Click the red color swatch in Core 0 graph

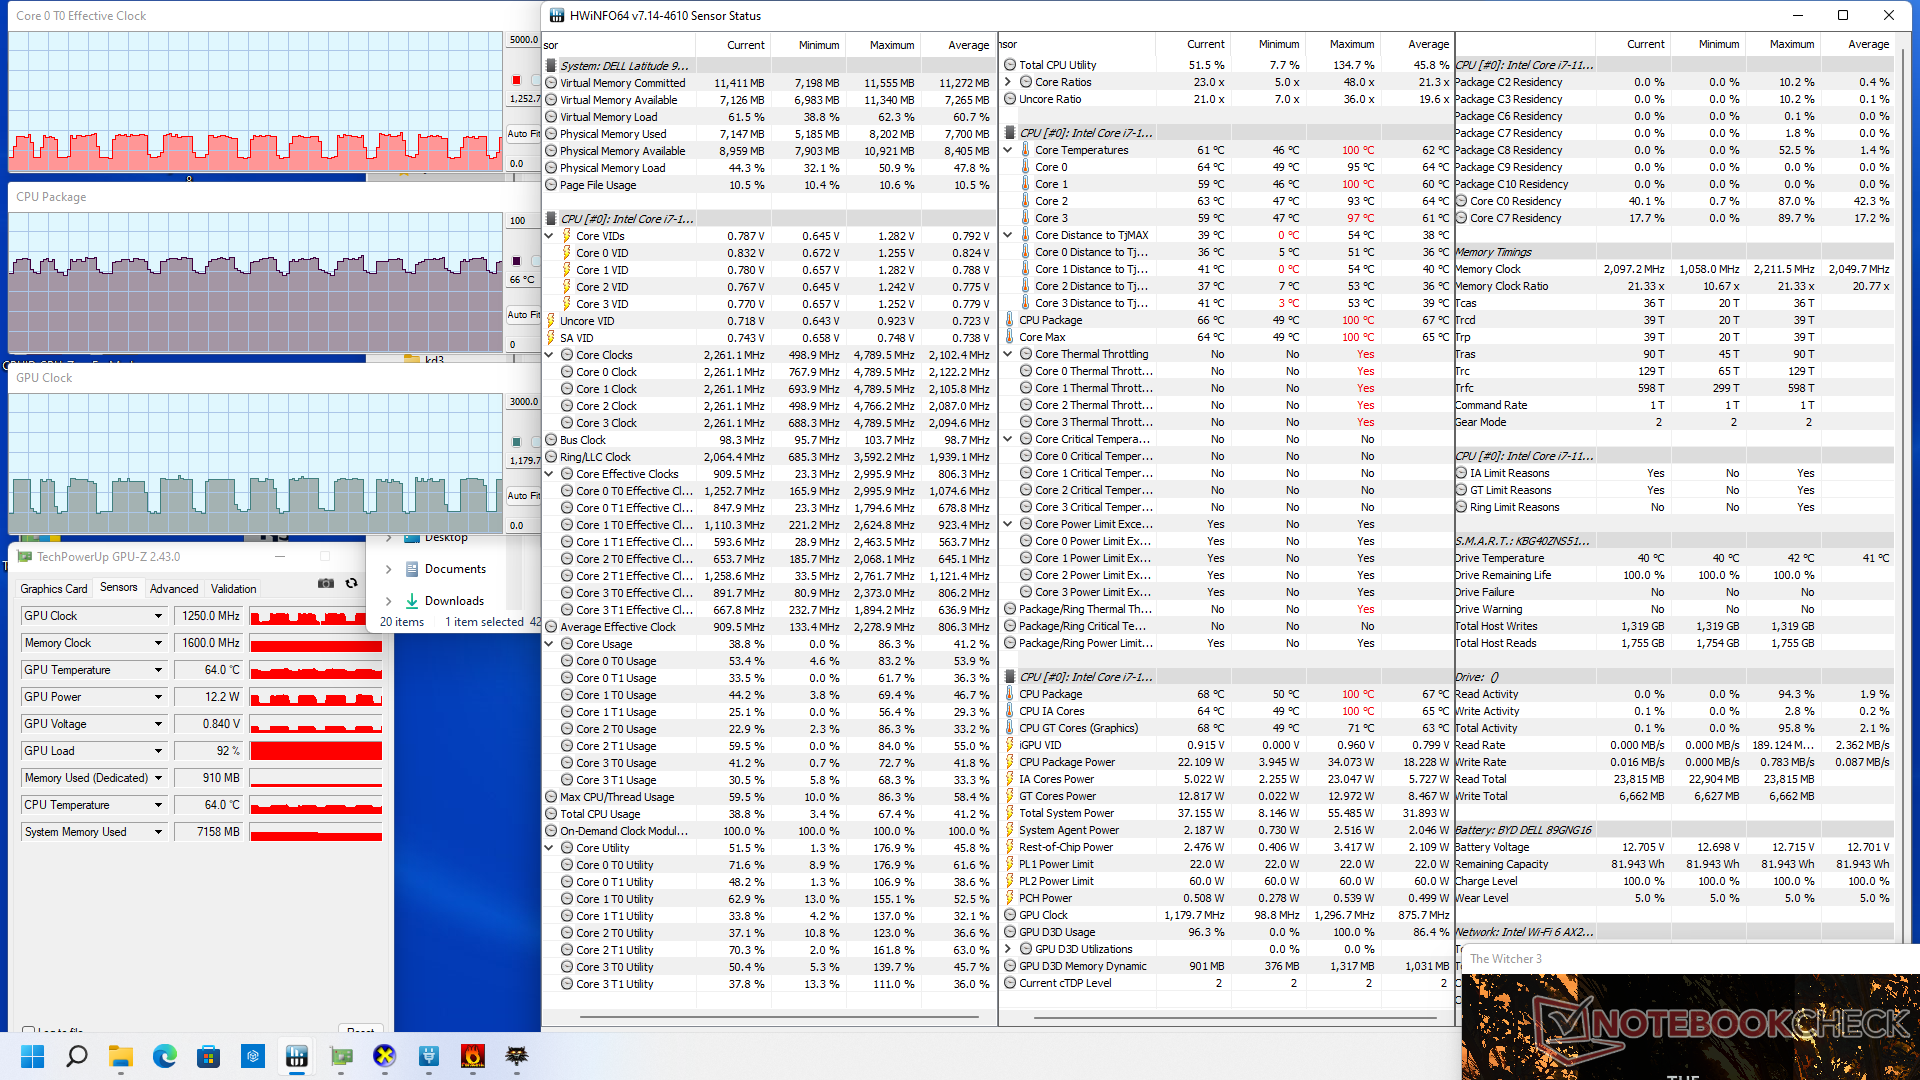pyautogui.click(x=516, y=80)
